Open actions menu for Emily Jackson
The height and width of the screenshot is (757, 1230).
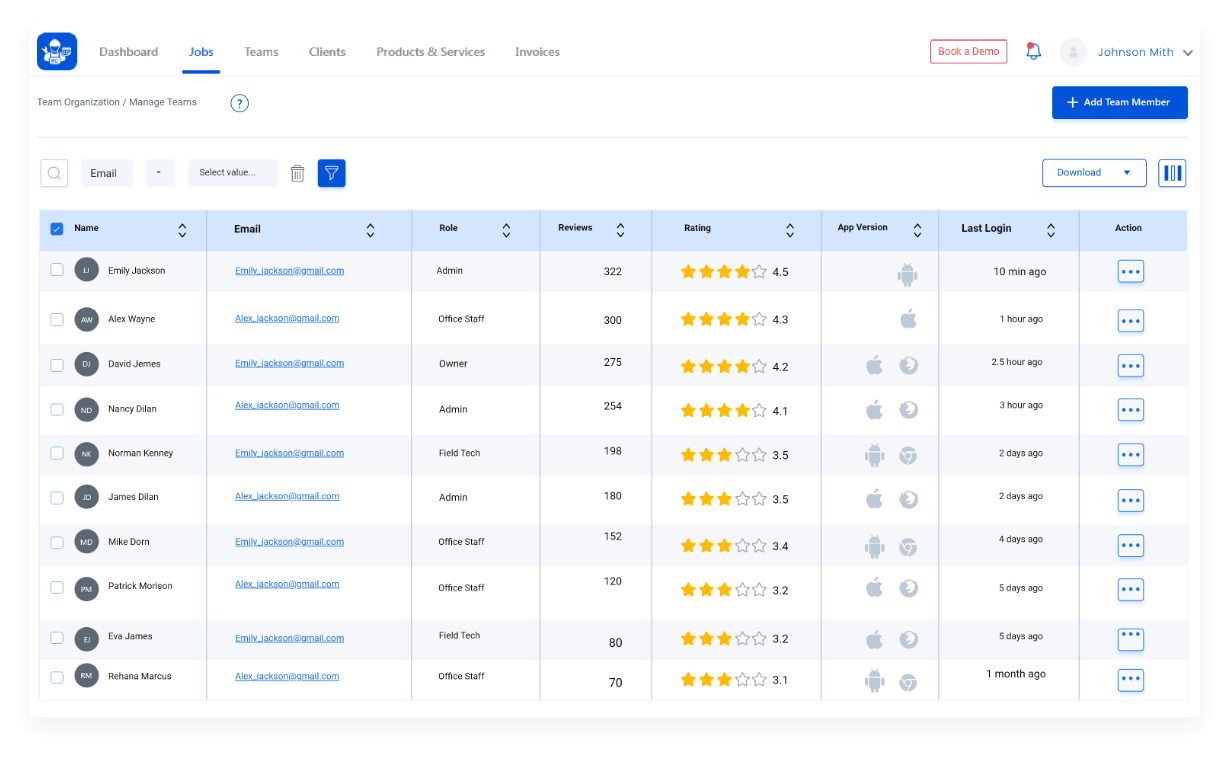click(1130, 272)
